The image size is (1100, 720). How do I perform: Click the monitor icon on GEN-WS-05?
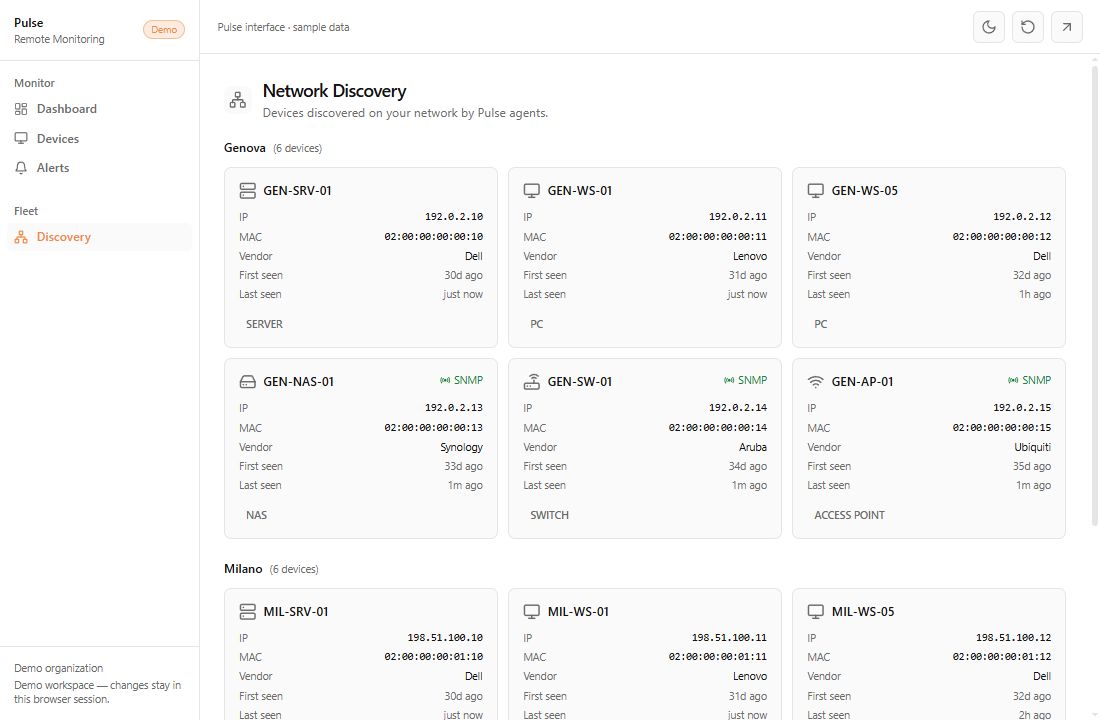coord(815,190)
